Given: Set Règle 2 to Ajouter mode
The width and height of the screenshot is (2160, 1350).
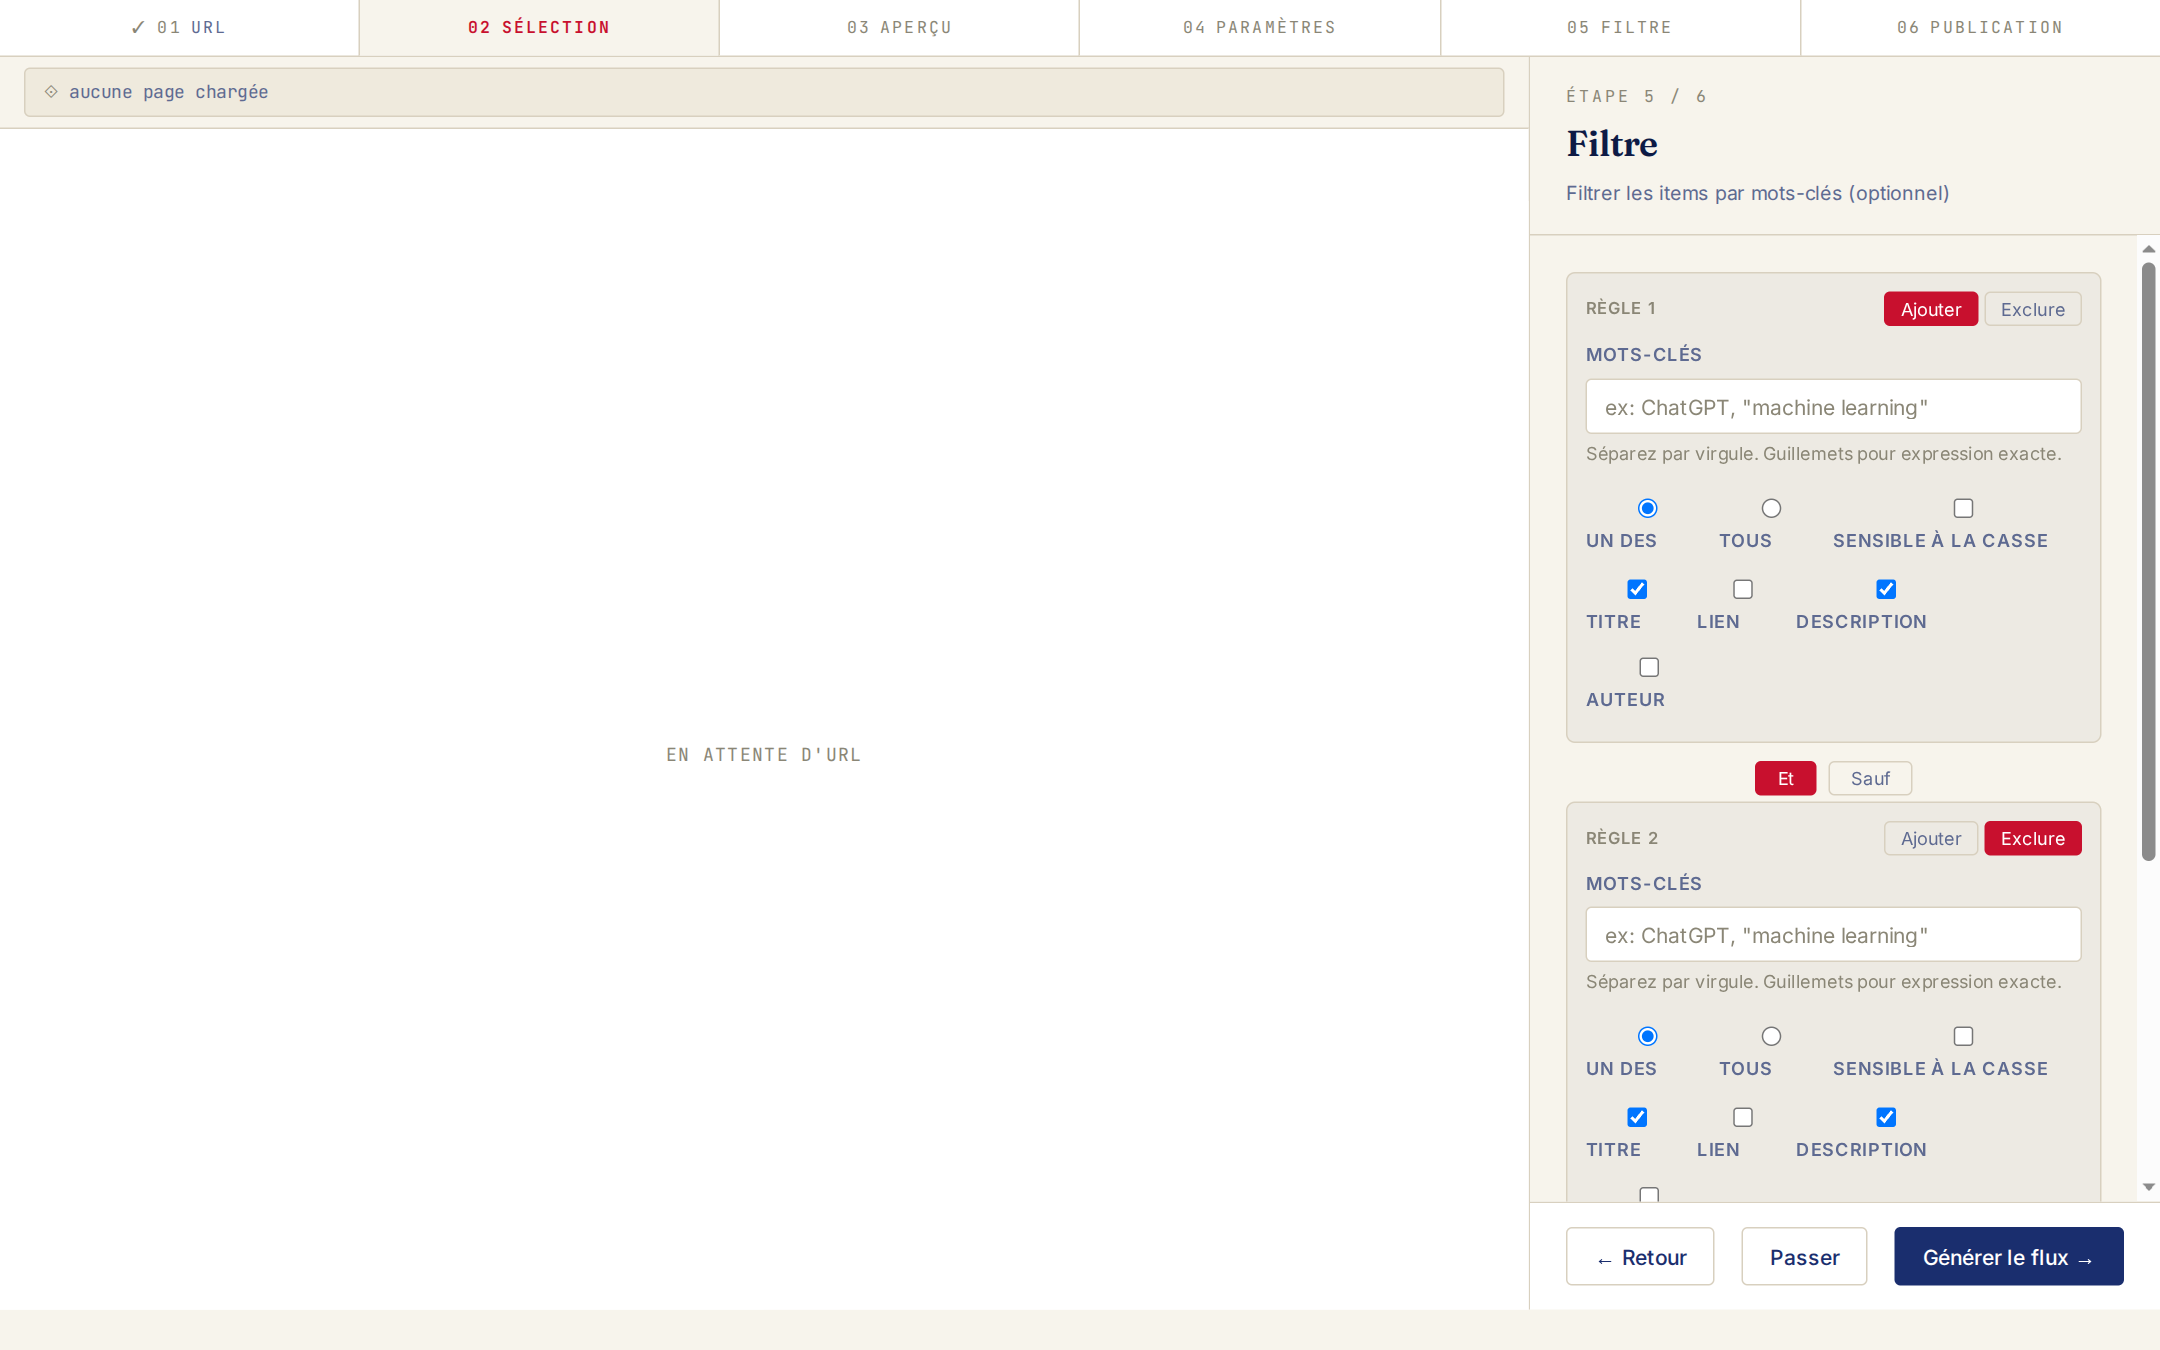Looking at the screenshot, I should [1930, 838].
